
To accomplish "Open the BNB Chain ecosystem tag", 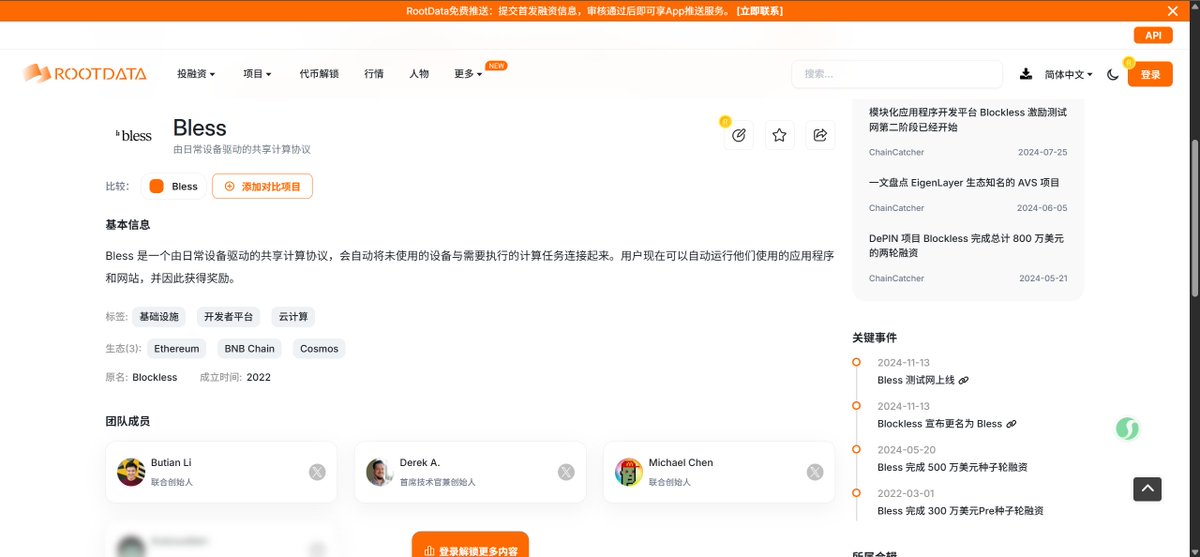I will (x=249, y=349).
